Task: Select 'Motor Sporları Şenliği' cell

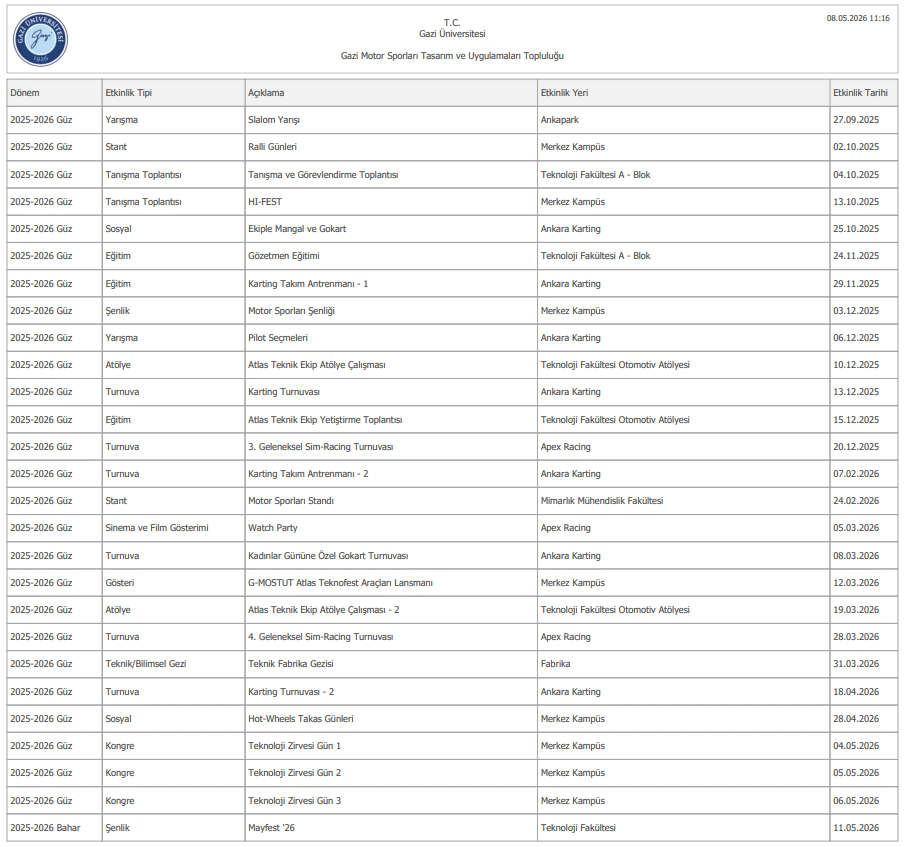Action: pyautogui.click(x=391, y=311)
